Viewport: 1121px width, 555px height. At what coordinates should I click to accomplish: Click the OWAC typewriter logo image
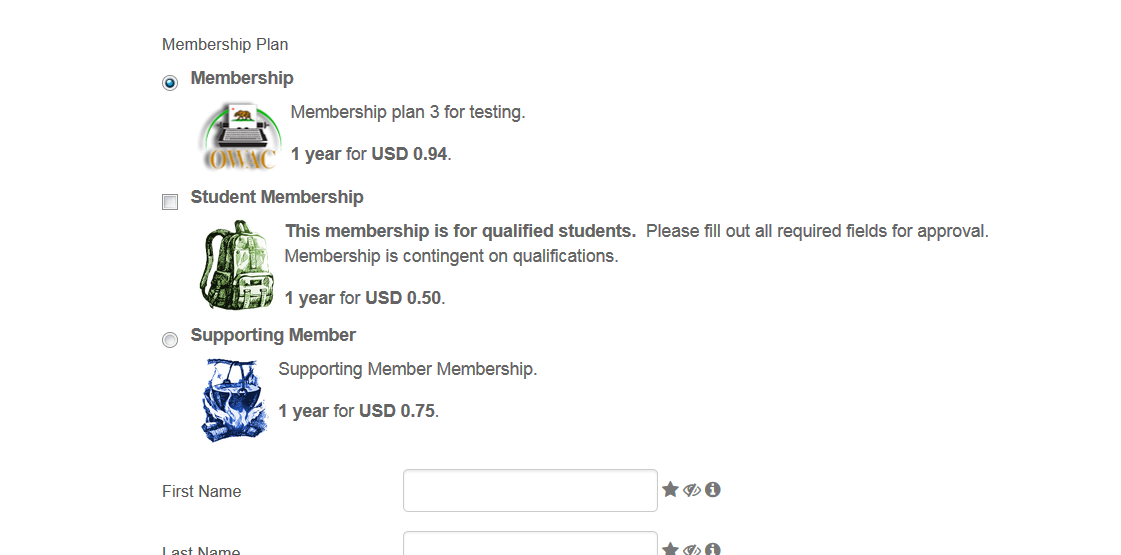pyautogui.click(x=239, y=137)
